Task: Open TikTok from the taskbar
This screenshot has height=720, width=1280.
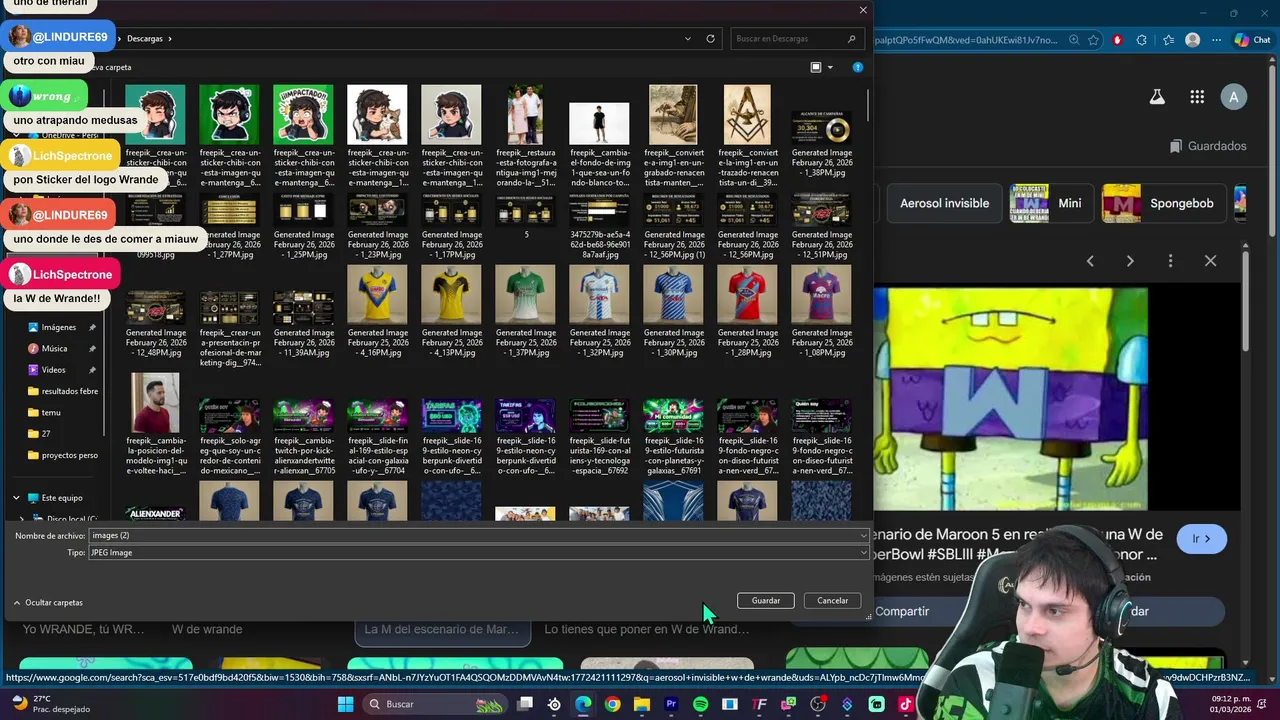Action: pyautogui.click(x=905, y=704)
